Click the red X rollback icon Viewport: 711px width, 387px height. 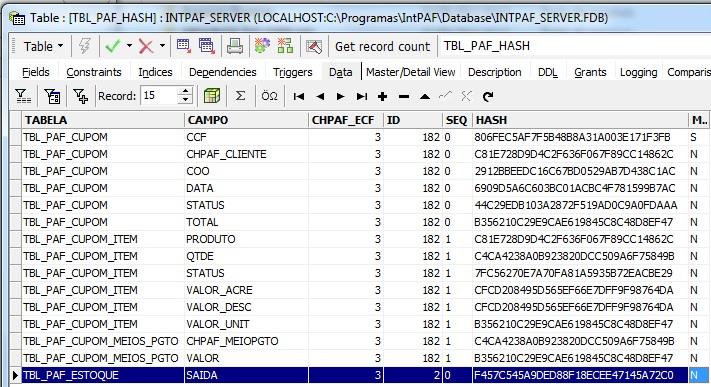pos(146,46)
